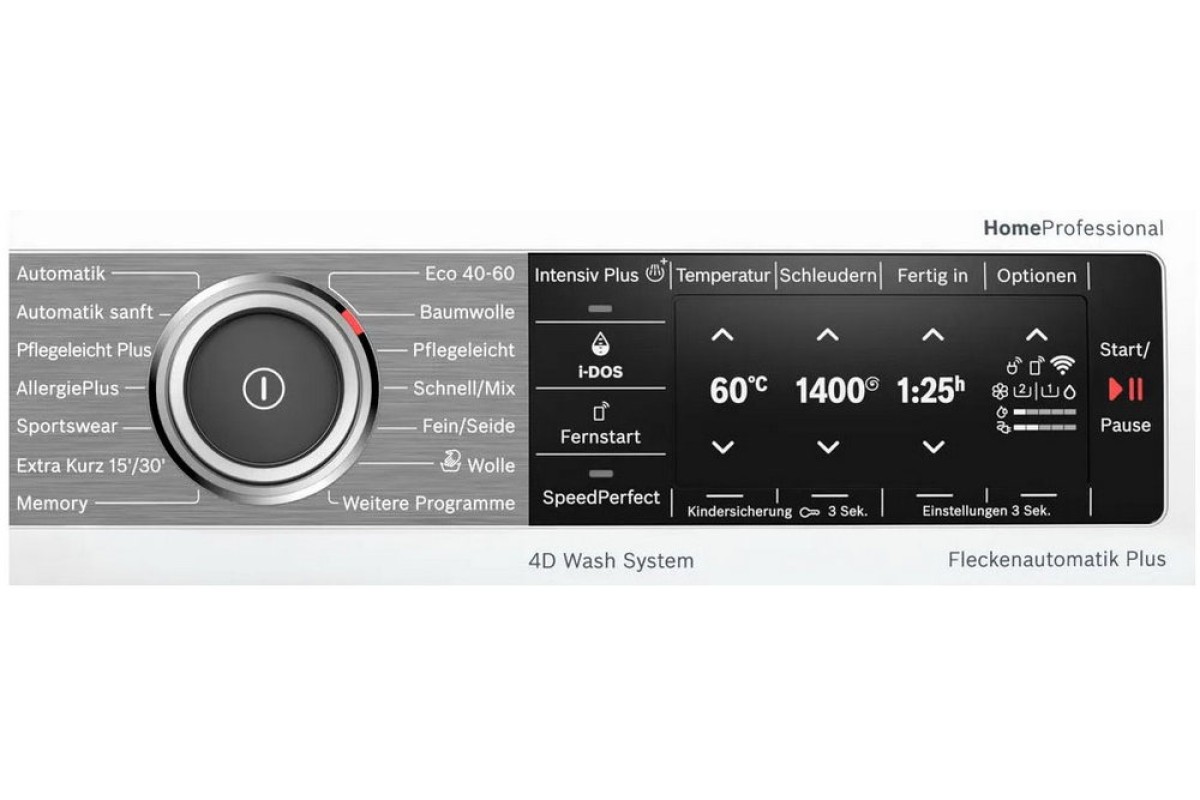Viewport: 1200px width, 800px height.
Task: Lower spin speed with the down arrow
Action: (x=827, y=447)
